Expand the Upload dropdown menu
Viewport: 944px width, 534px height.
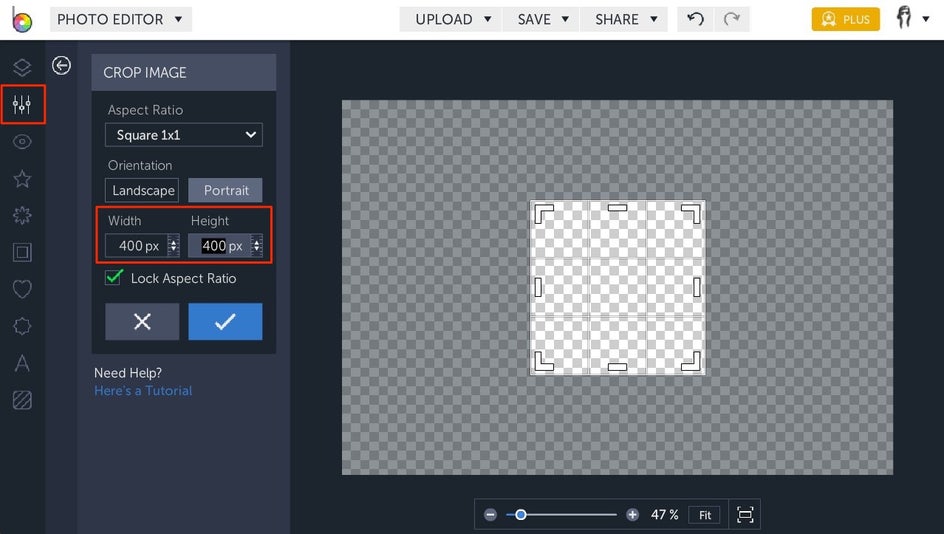(x=451, y=19)
